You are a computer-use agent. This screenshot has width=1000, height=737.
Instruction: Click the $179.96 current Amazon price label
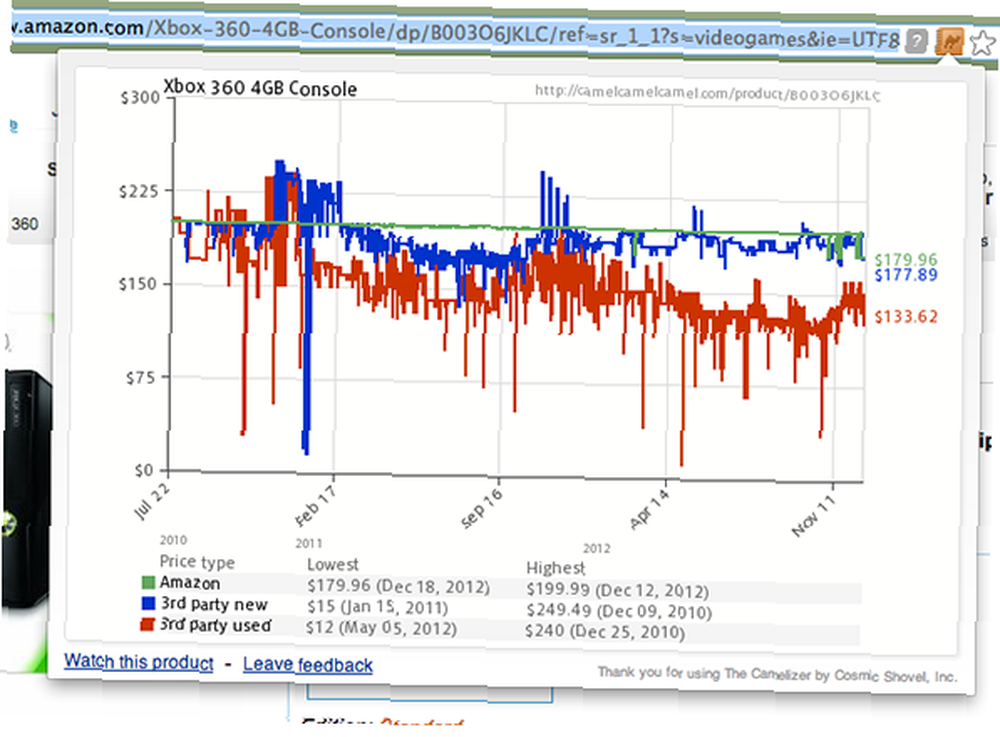click(x=906, y=259)
